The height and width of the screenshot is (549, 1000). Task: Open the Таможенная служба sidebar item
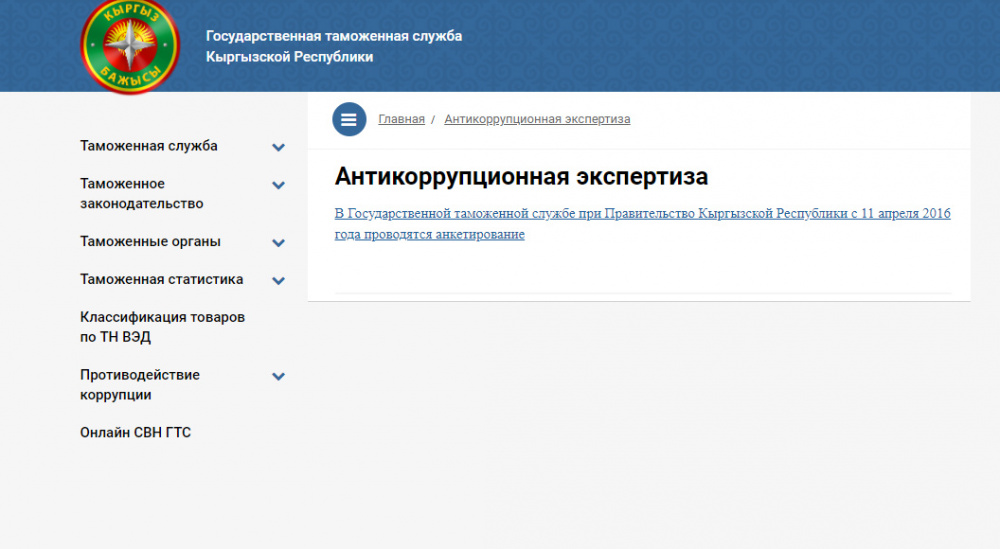pyautogui.click(x=149, y=146)
